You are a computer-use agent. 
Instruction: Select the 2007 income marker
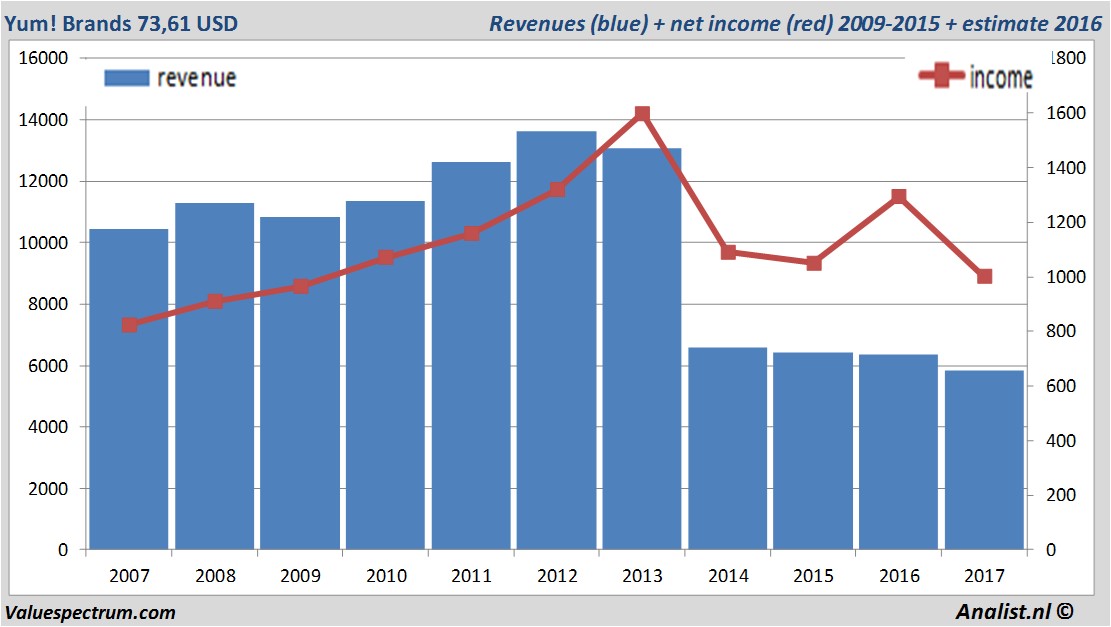130,325
